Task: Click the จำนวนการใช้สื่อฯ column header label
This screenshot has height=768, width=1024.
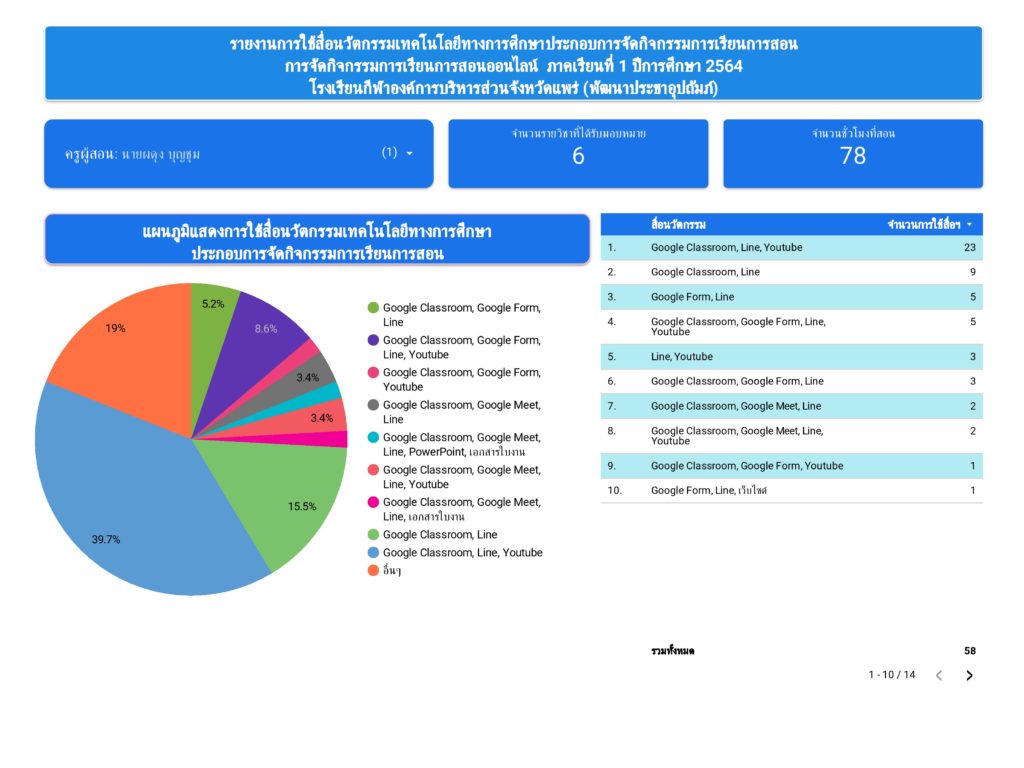Action: (923, 225)
